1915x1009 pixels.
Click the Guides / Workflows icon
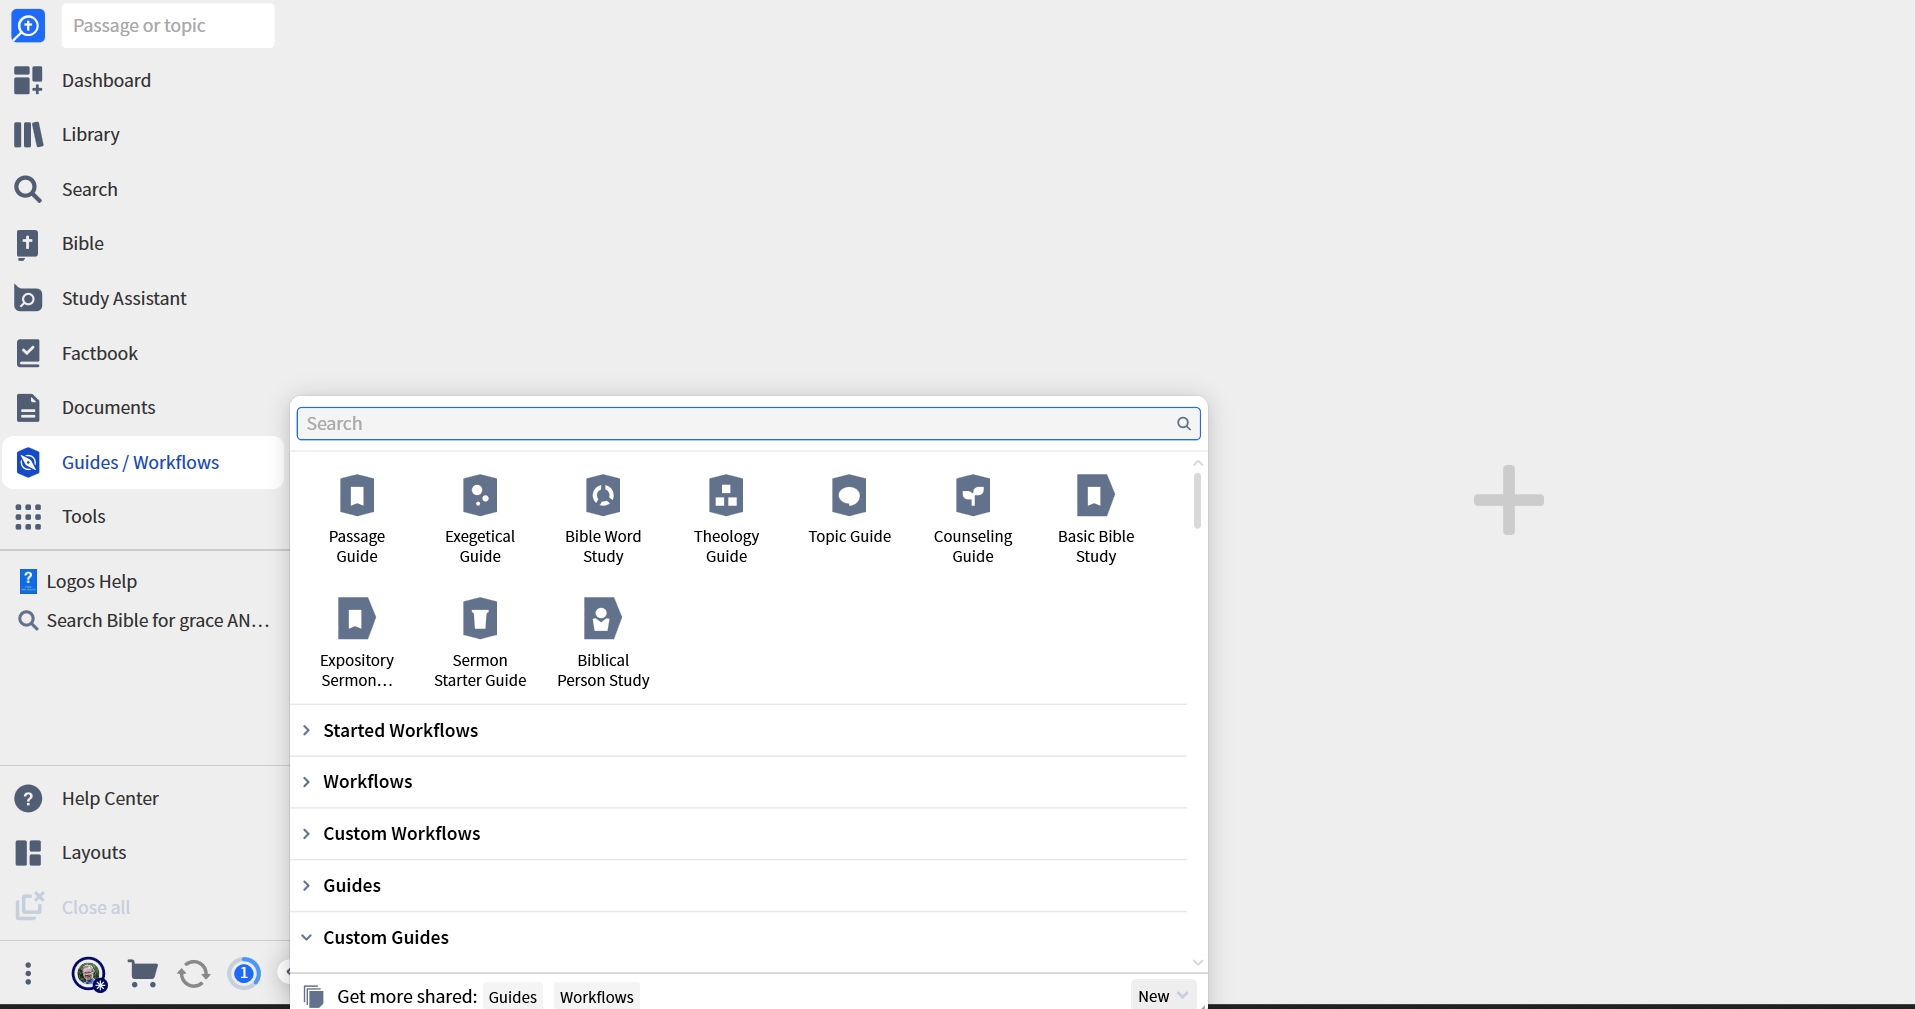[x=28, y=462]
